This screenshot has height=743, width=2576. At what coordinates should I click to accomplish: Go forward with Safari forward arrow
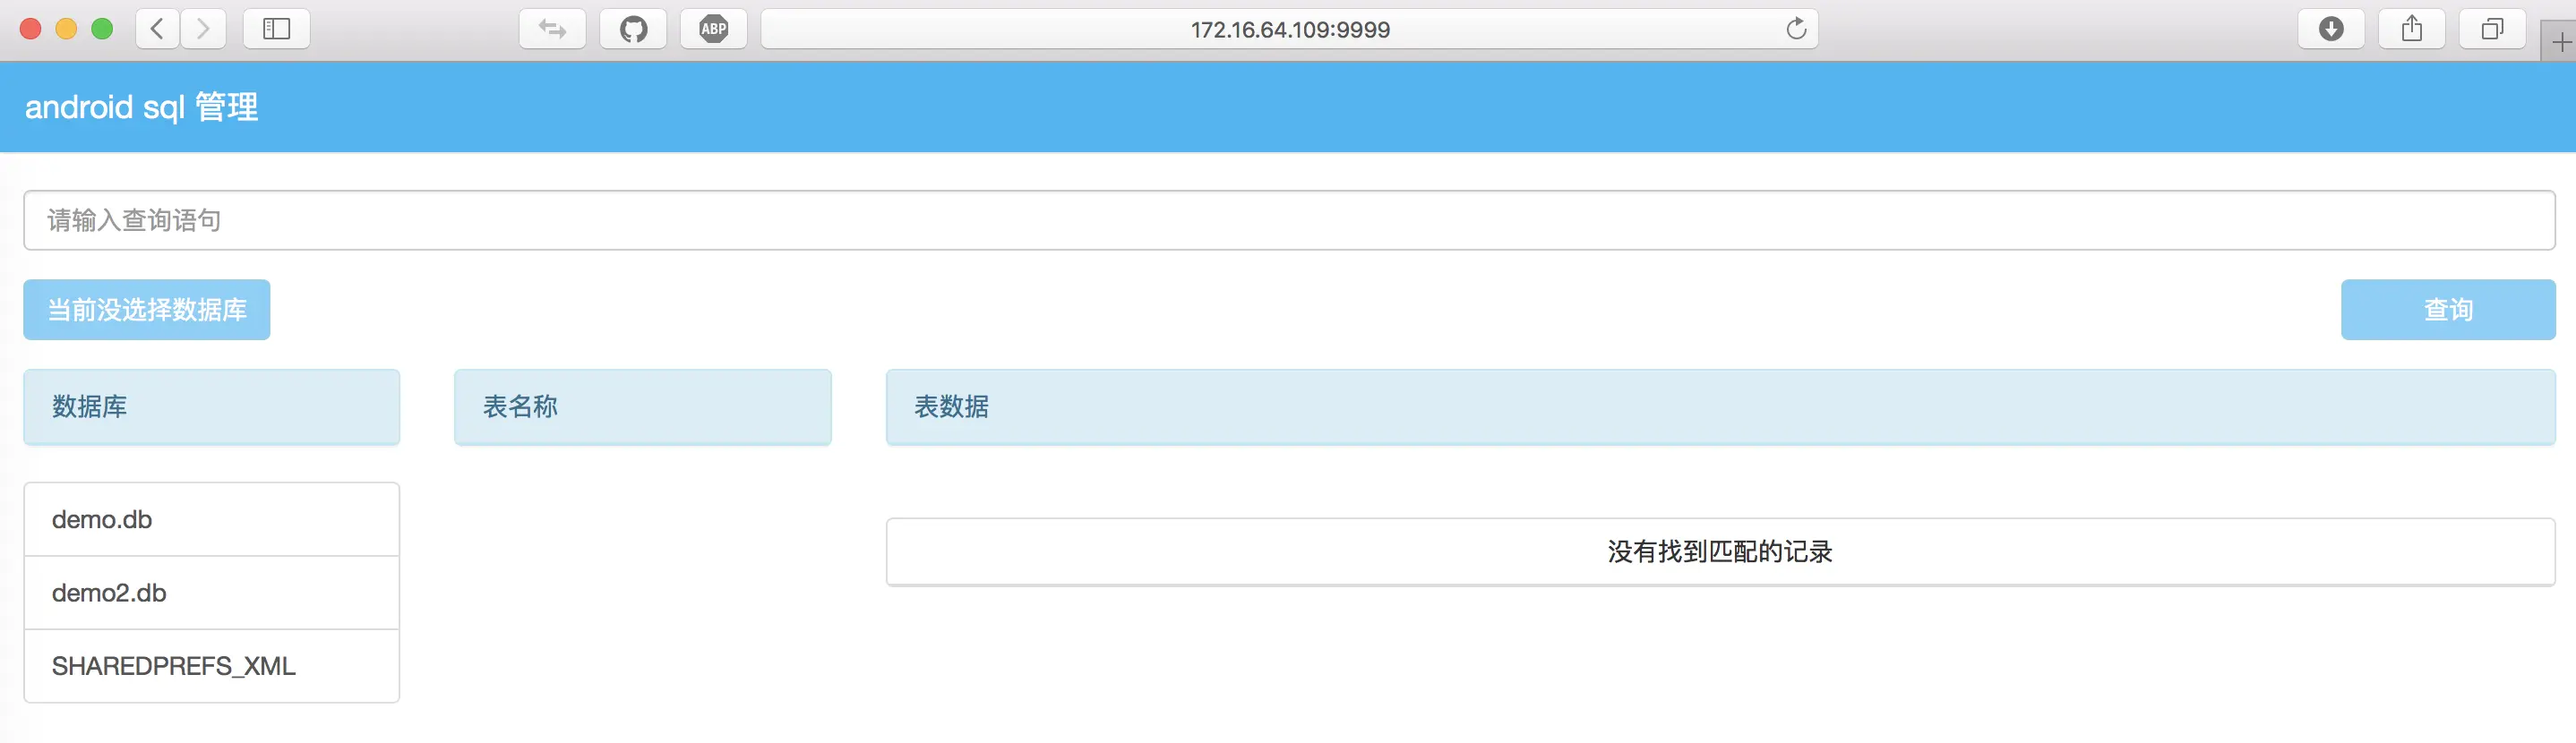(x=203, y=29)
